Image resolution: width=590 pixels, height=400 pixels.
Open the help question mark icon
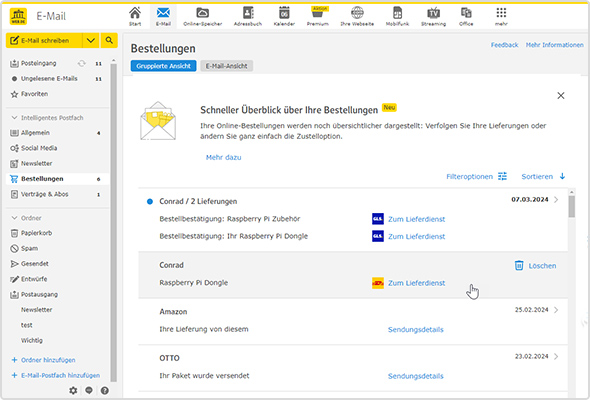pyautogui.click(x=105, y=390)
